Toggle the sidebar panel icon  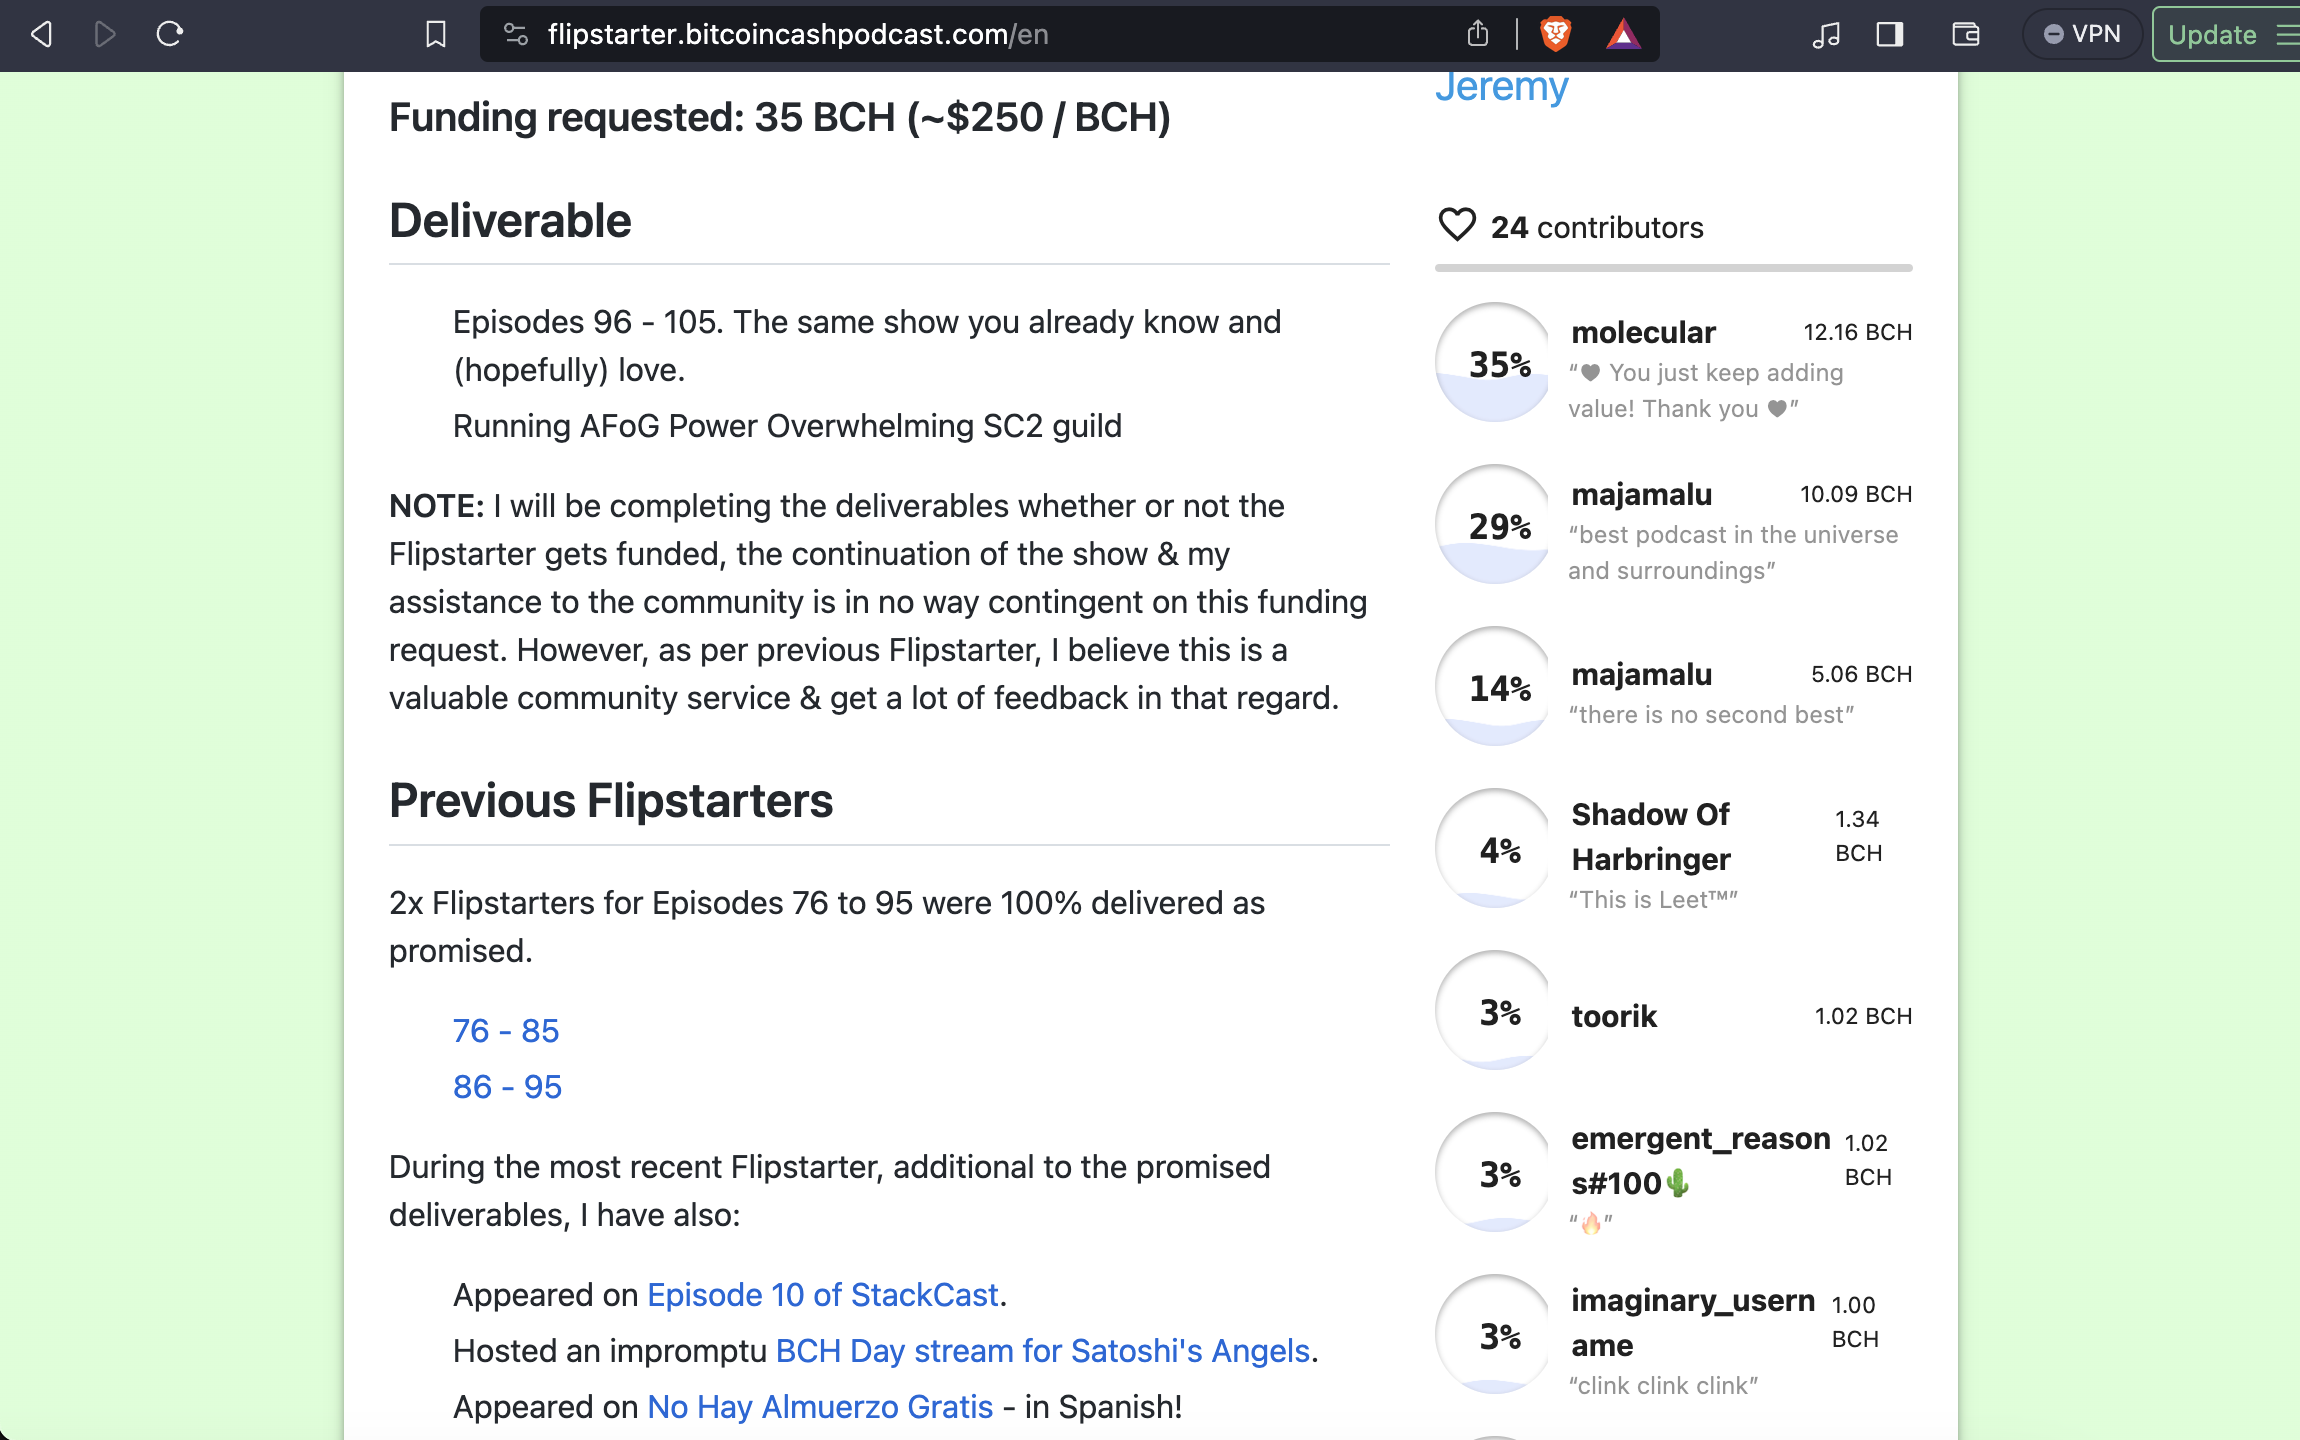click(x=1889, y=34)
